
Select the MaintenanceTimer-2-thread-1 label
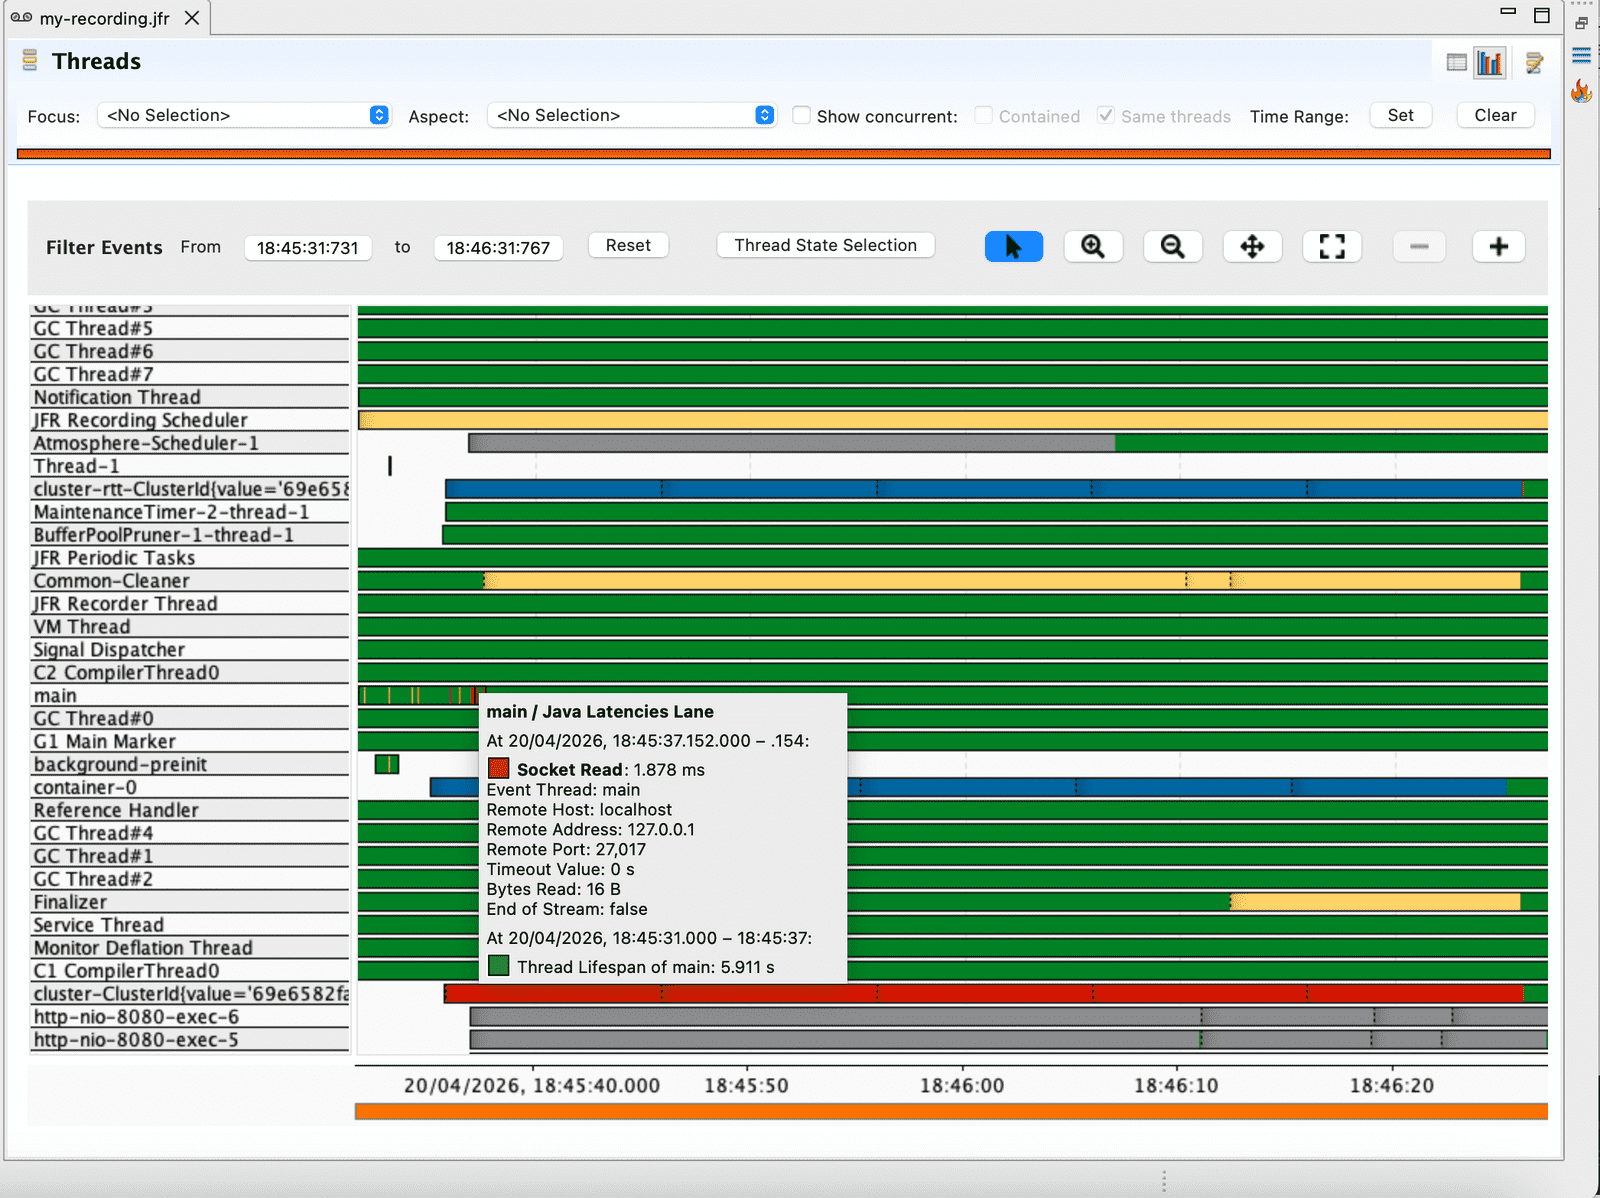click(189, 512)
